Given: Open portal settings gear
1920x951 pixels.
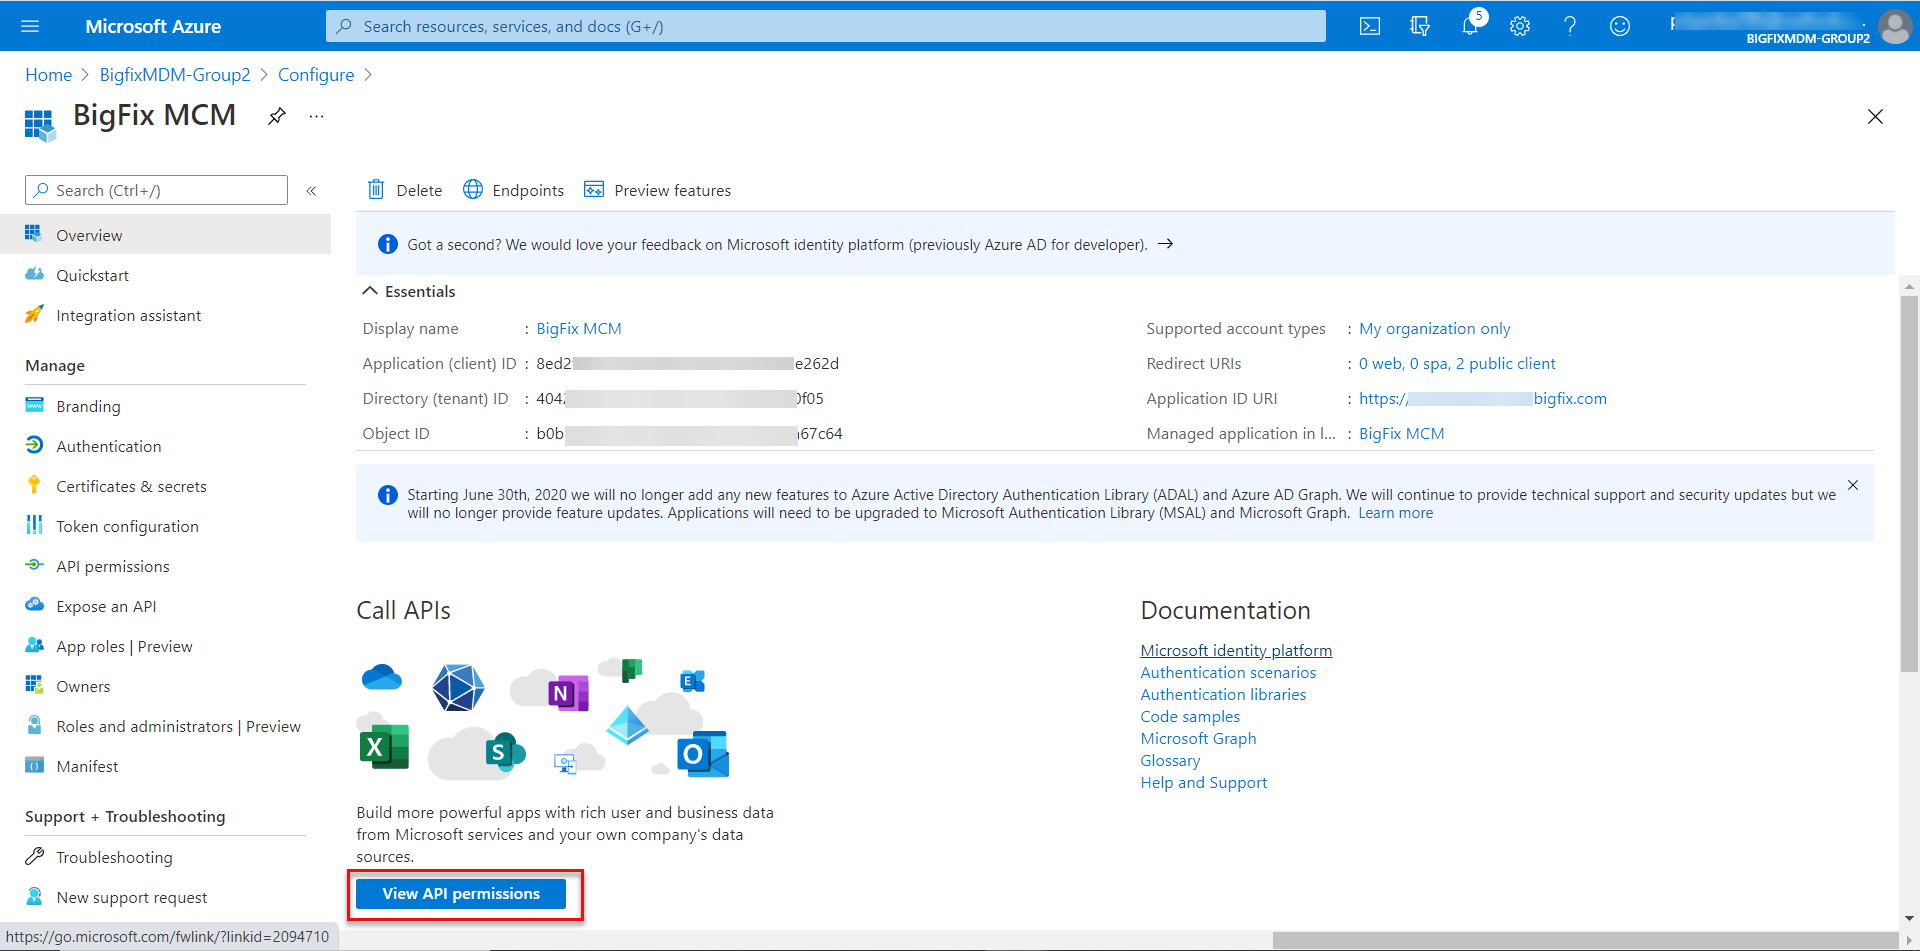Looking at the screenshot, I should tap(1520, 26).
